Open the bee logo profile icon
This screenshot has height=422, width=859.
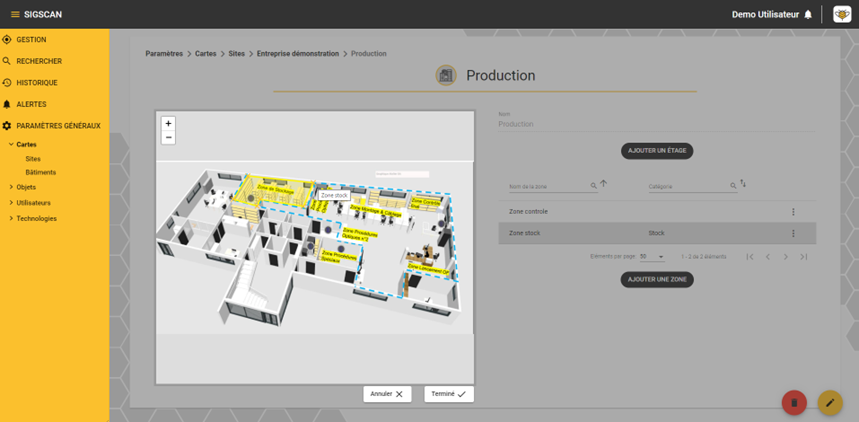pyautogui.click(x=842, y=14)
